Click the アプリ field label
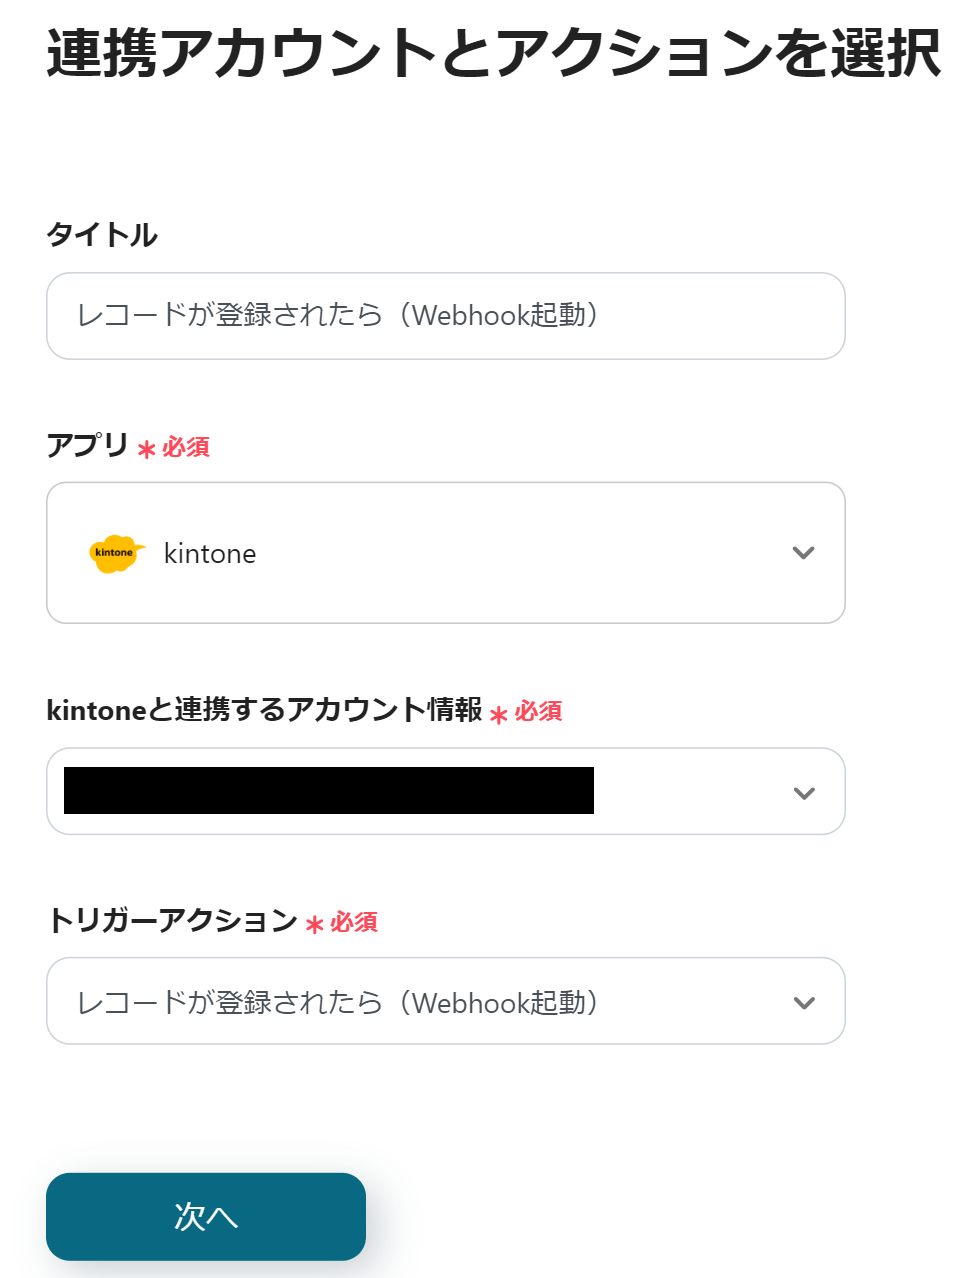The width and height of the screenshot is (968, 1278). (x=88, y=445)
